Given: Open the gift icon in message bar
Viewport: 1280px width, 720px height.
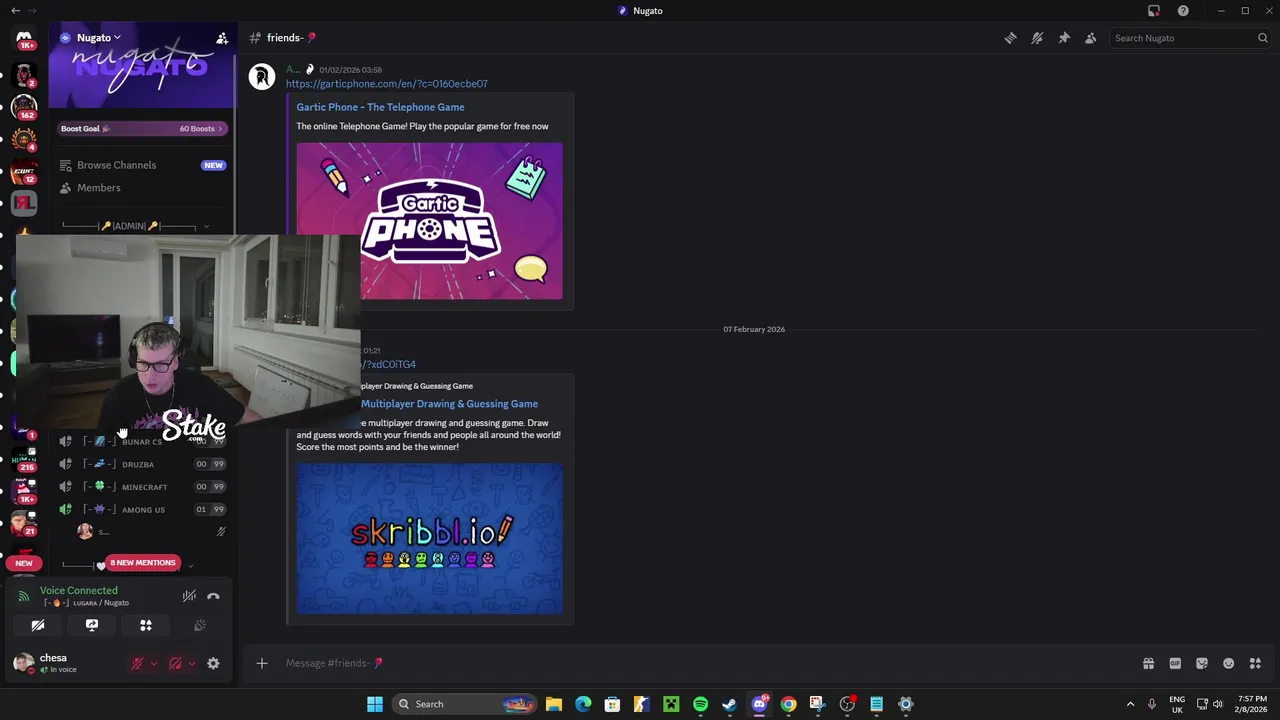Looking at the screenshot, I should [1148, 663].
